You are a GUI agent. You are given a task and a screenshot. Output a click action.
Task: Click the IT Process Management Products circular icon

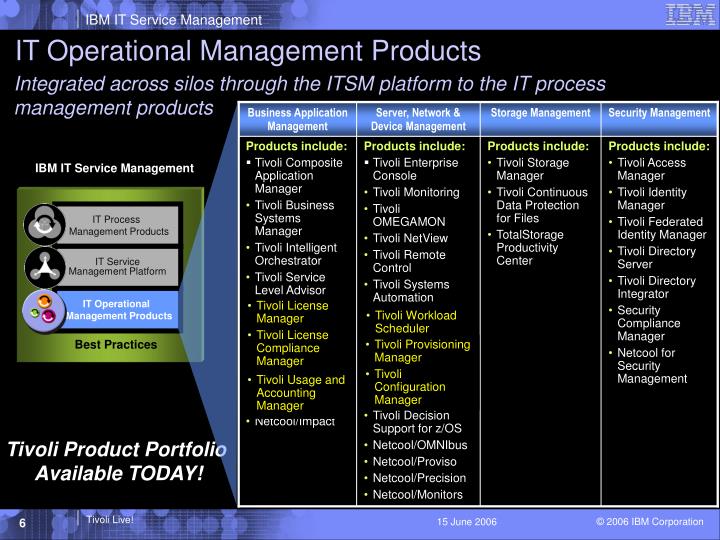tap(44, 225)
